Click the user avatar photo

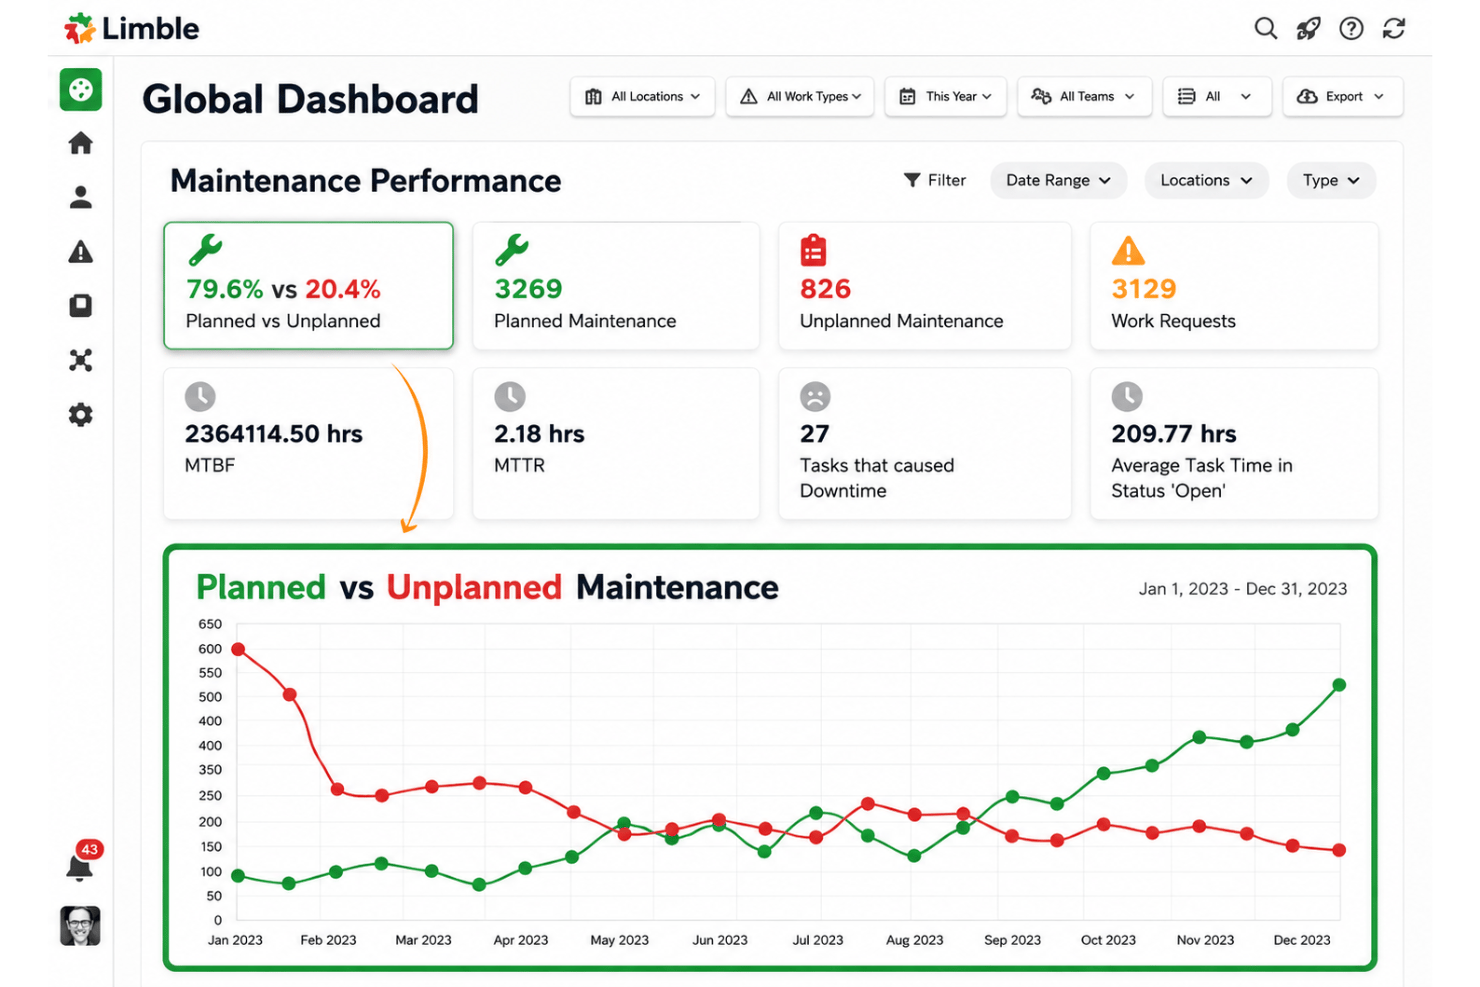point(80,926)
